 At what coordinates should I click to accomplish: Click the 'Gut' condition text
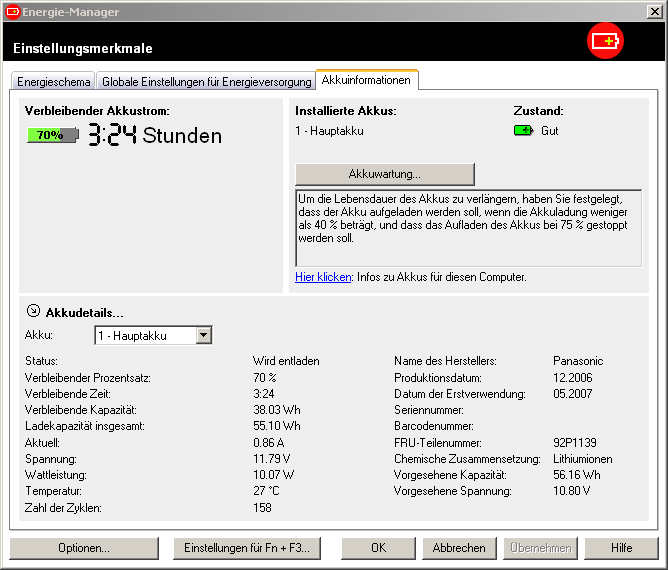point(550,131)
